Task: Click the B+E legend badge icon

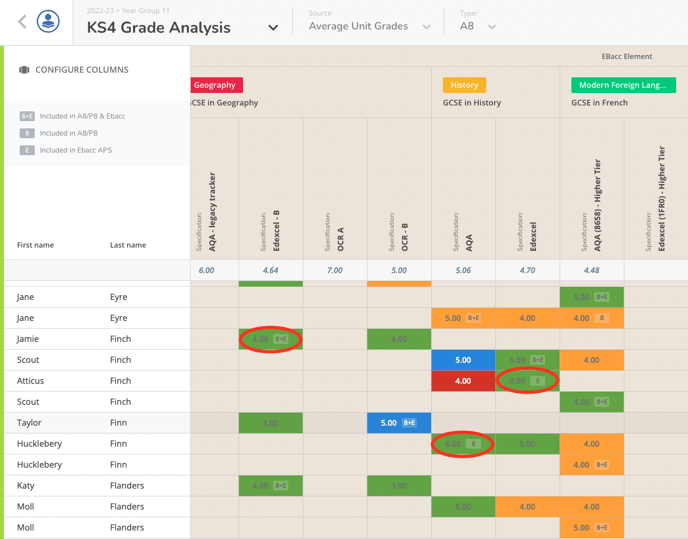Action: coord(27,116)
